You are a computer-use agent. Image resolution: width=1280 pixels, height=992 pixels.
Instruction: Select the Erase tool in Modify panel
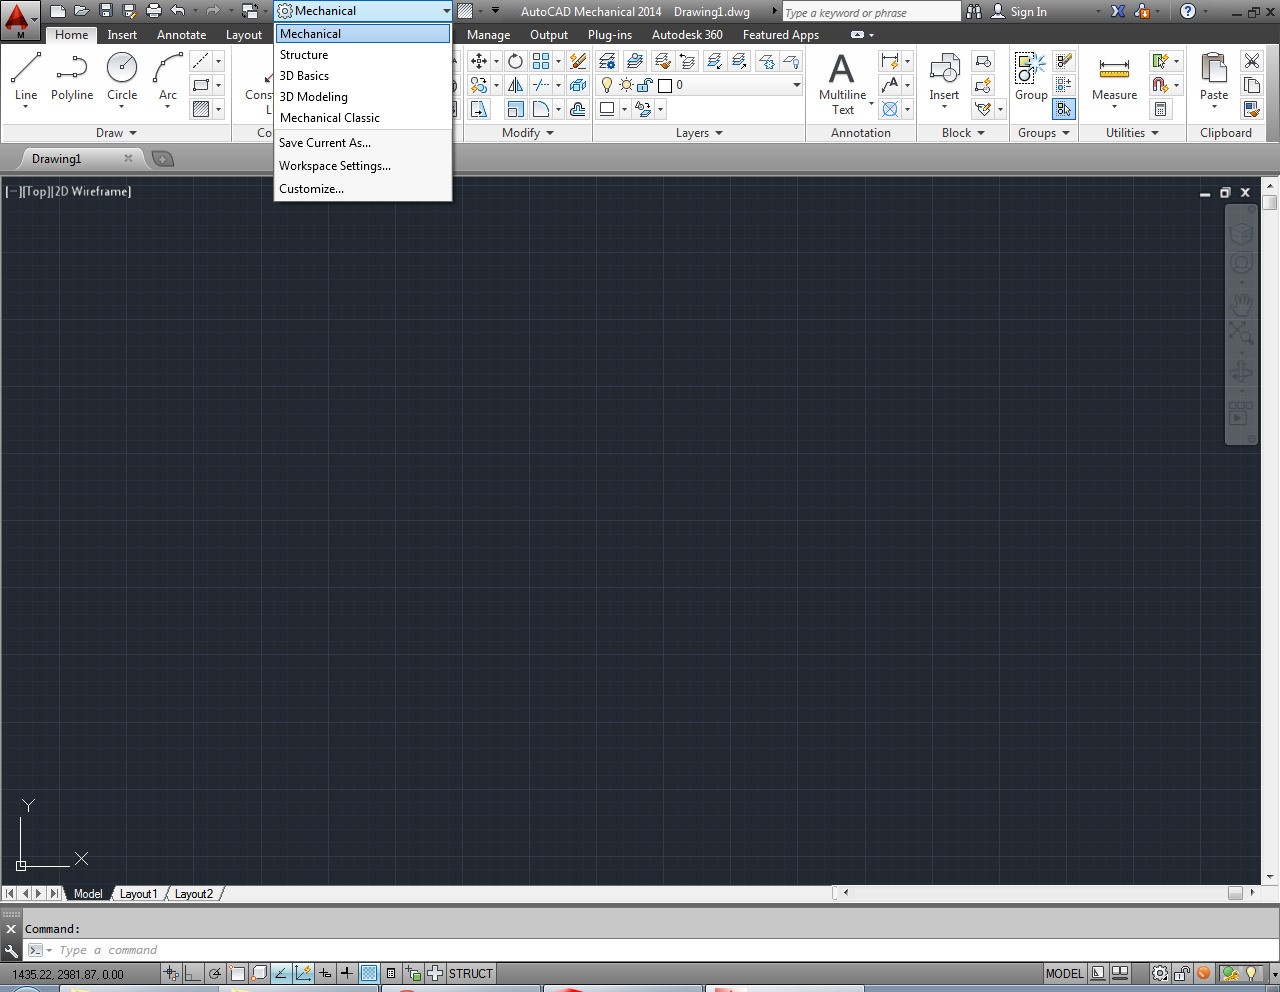pos(578,61)
